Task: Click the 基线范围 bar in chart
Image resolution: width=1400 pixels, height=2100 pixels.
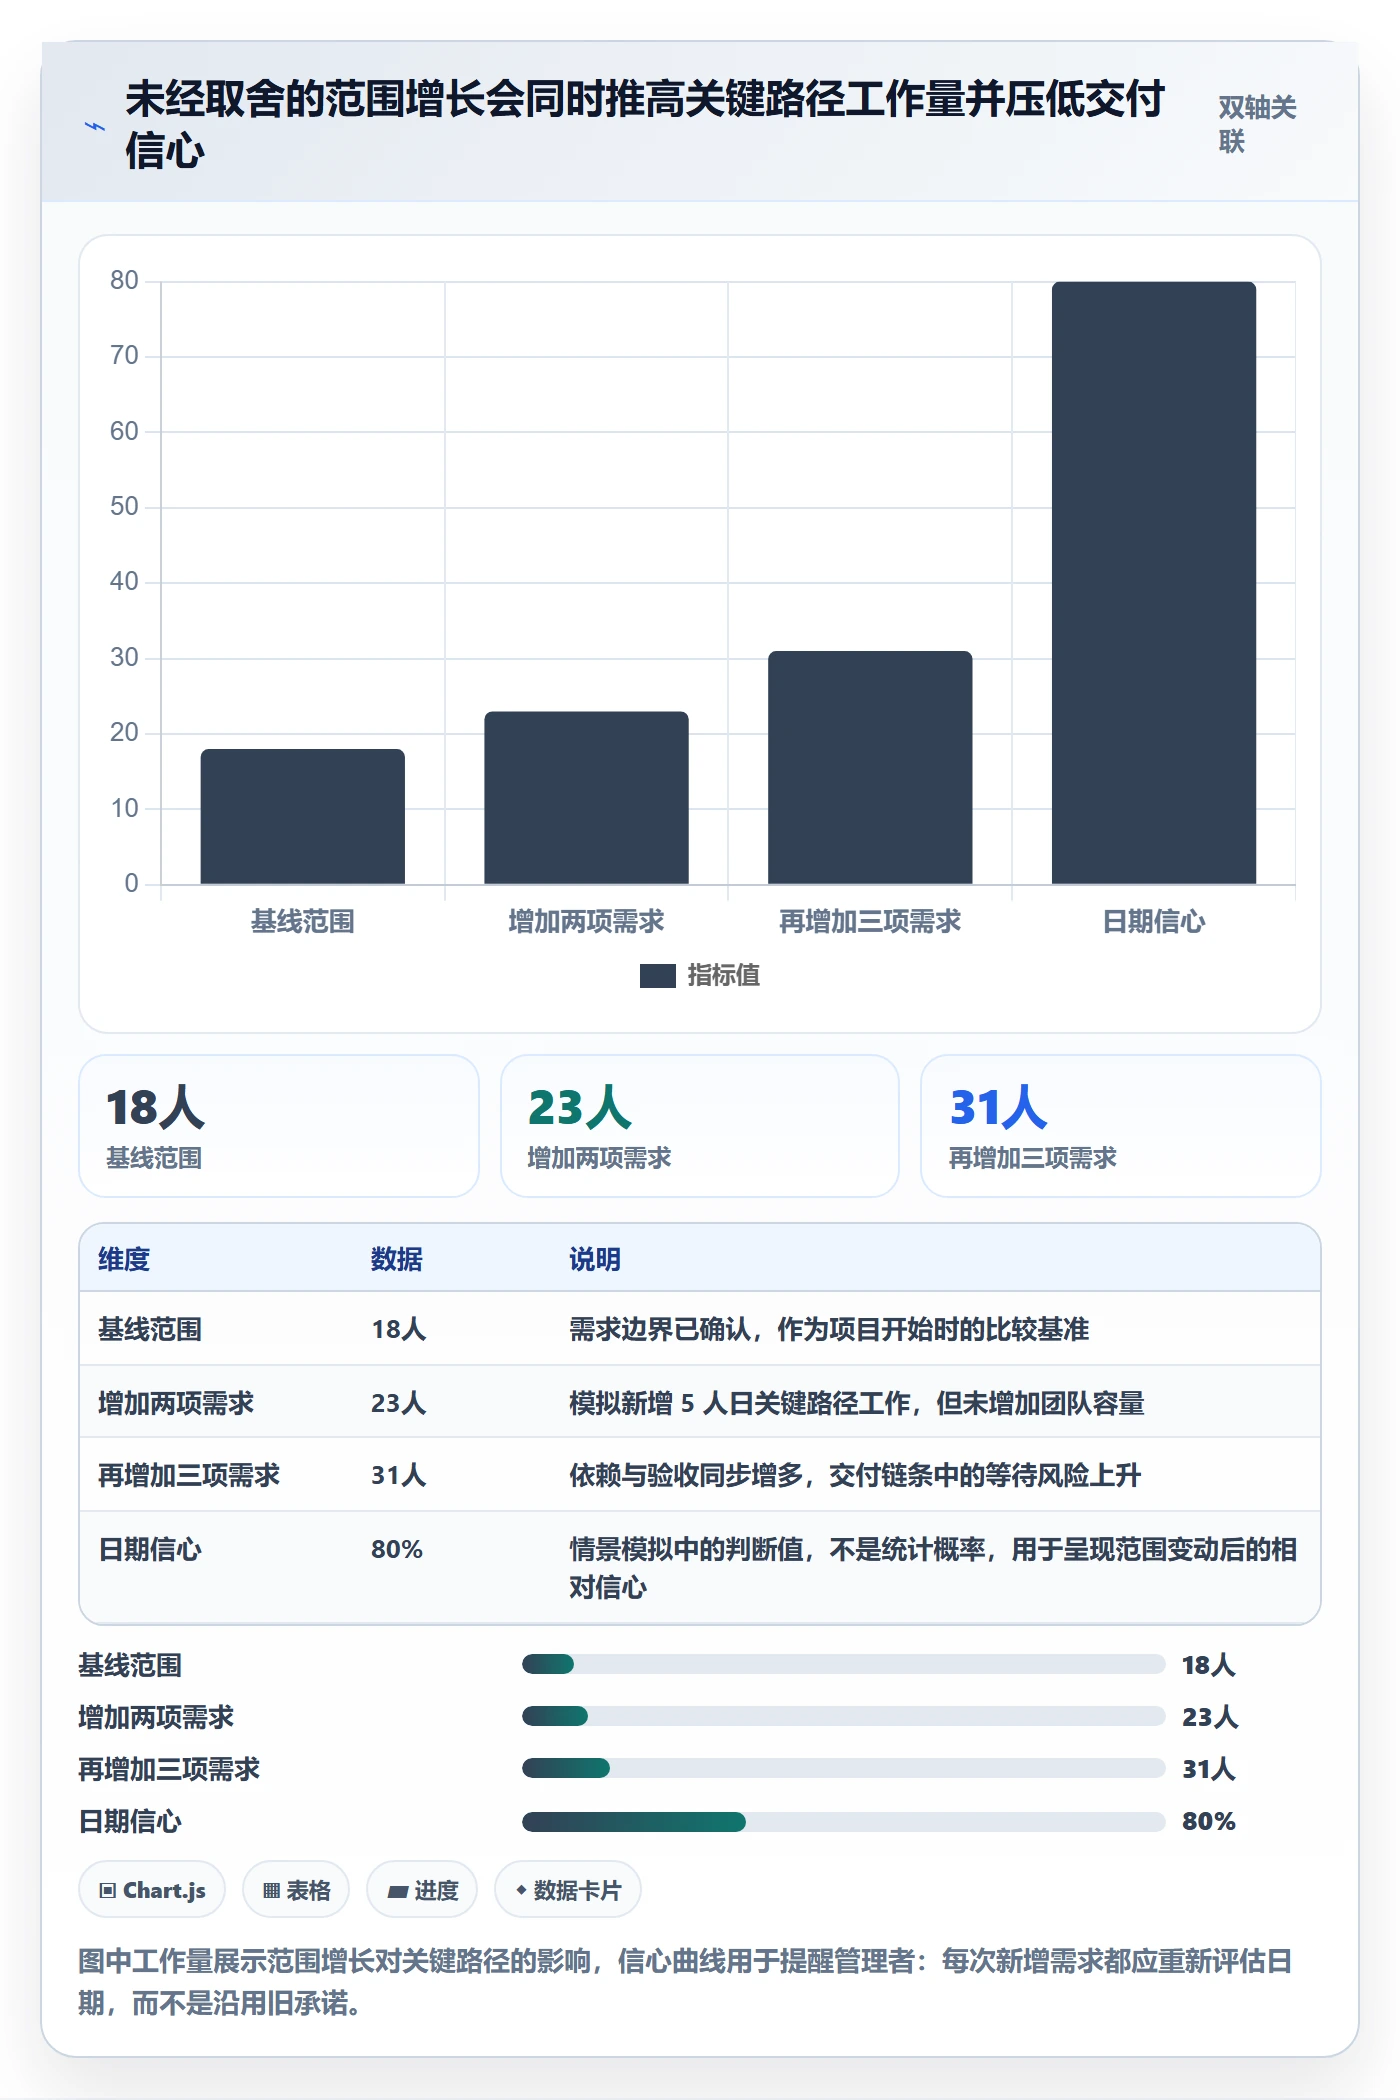Action: point(303,816)
